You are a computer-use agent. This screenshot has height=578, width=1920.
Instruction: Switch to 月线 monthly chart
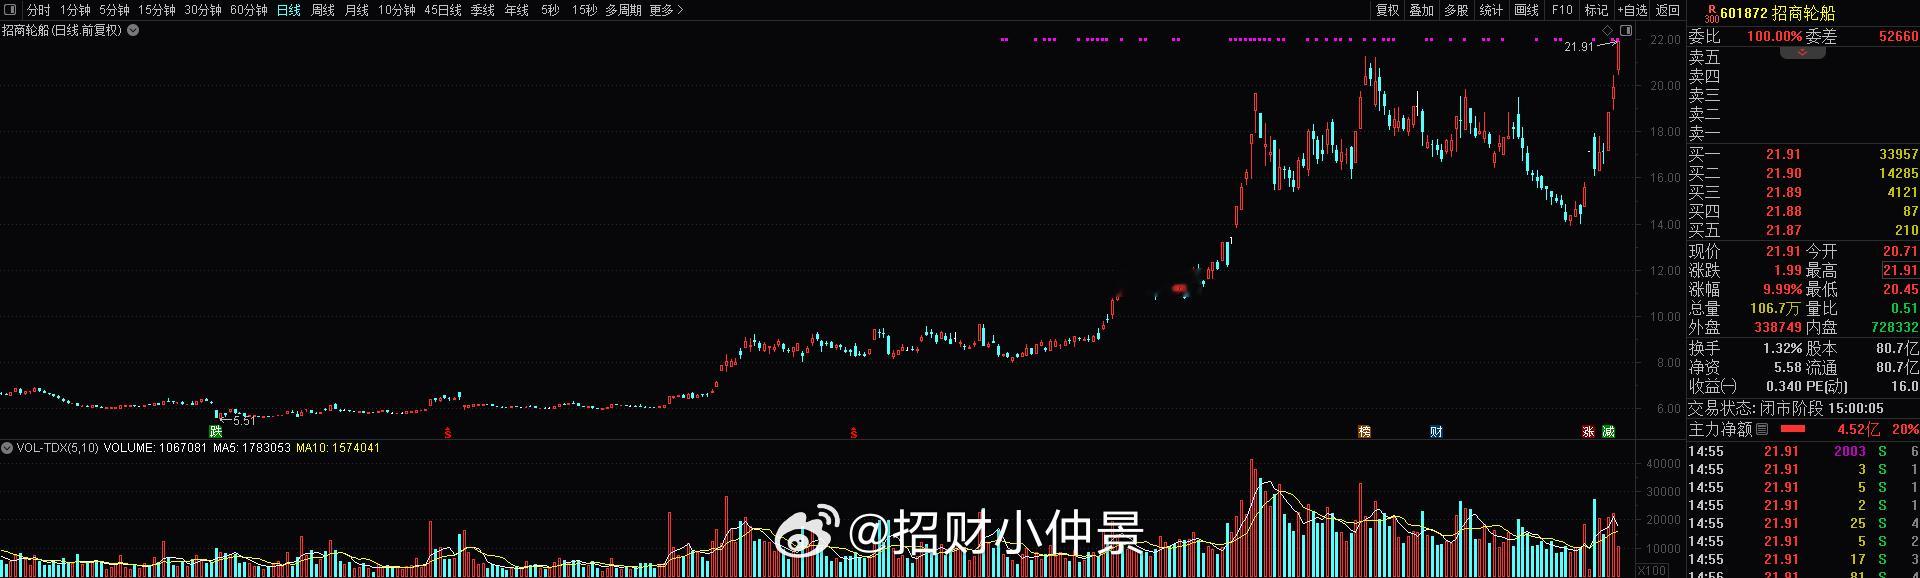[x=356, y=10]
